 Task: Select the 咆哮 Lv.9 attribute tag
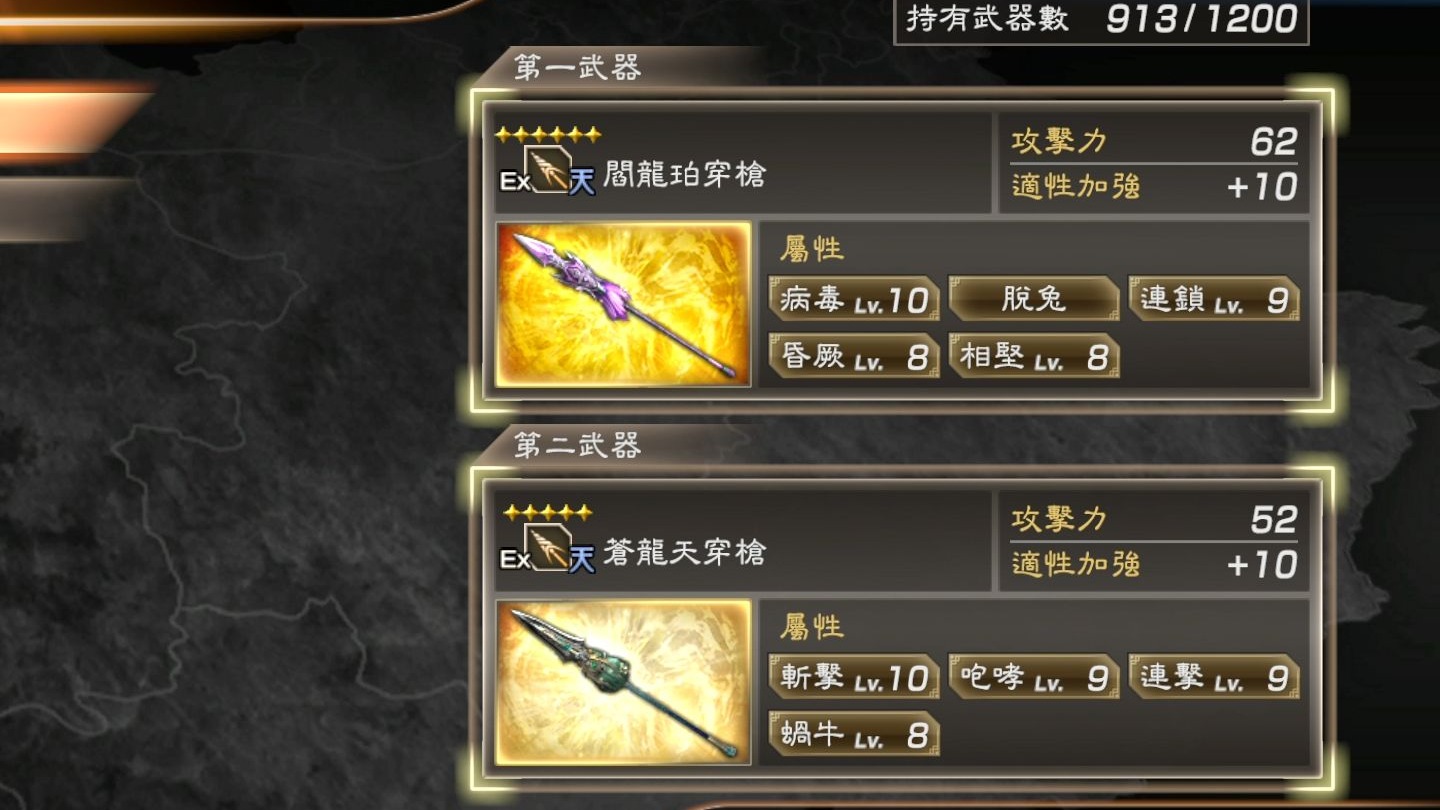pyautogui.click(x=1033, y=677)
